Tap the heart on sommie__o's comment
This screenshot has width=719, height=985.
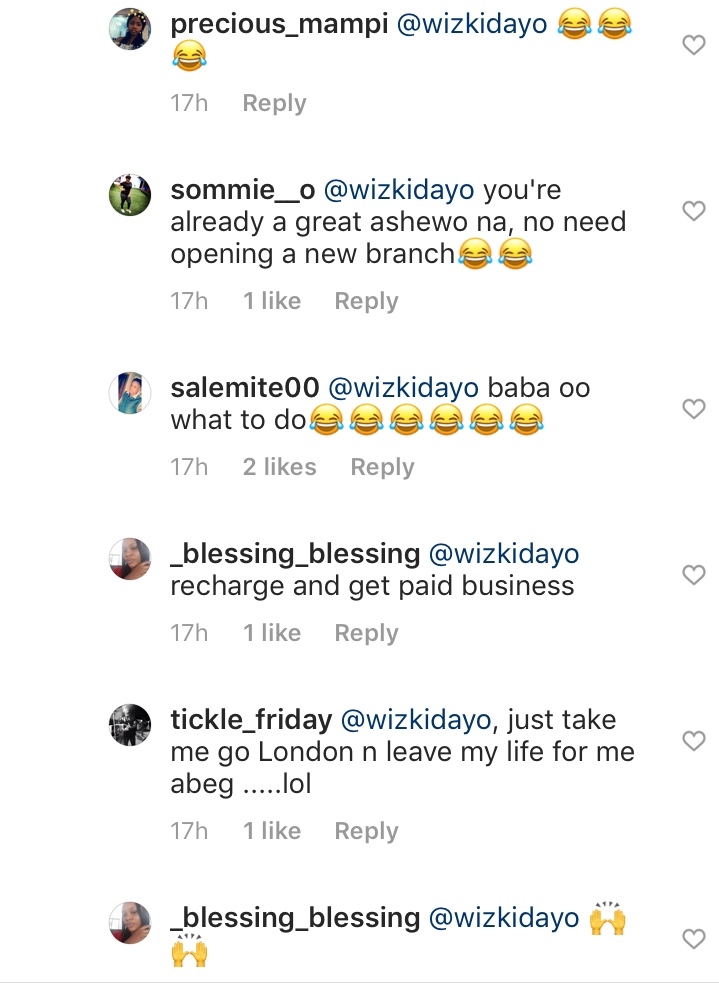[693, 210]
